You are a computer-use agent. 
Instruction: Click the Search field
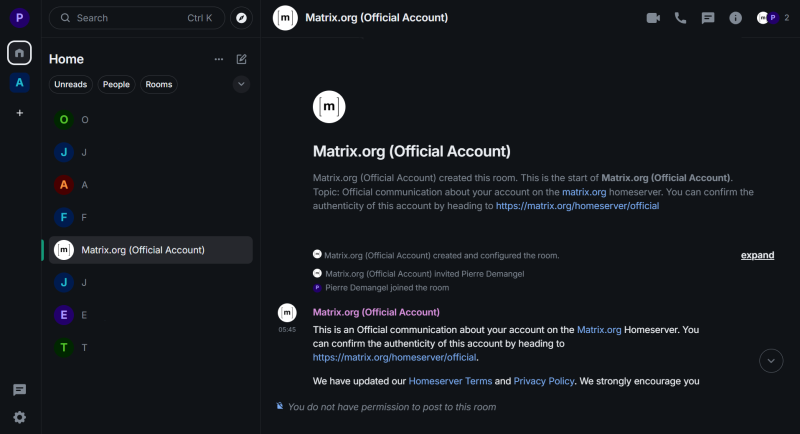137,18
